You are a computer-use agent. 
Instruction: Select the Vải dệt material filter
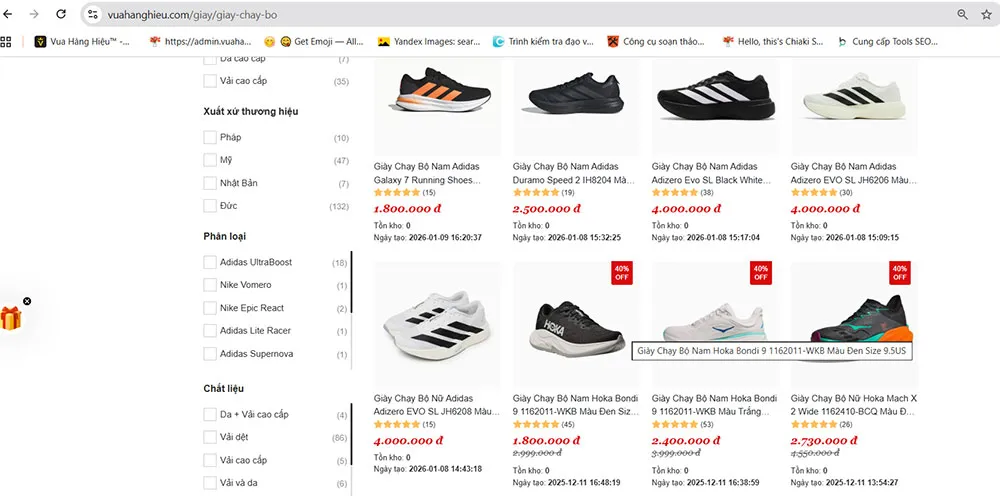point(210,438)
